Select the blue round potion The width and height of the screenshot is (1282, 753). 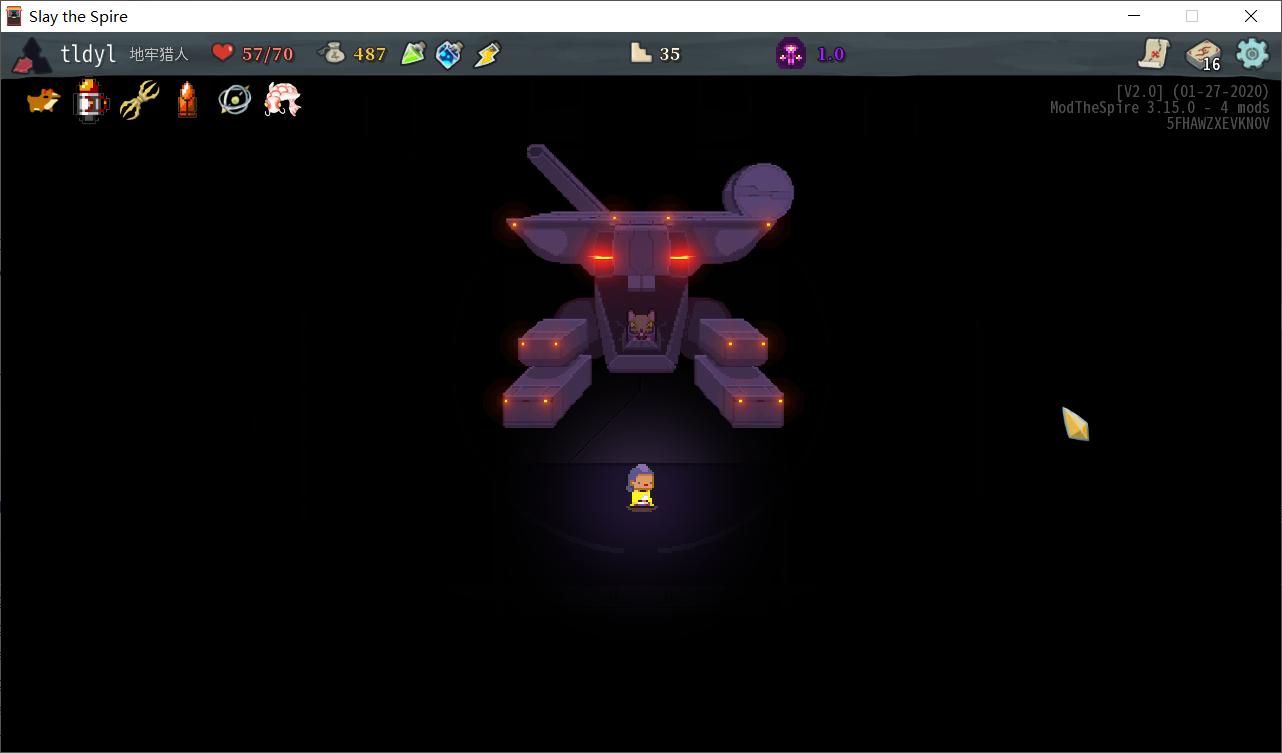(x=449, y=54)
